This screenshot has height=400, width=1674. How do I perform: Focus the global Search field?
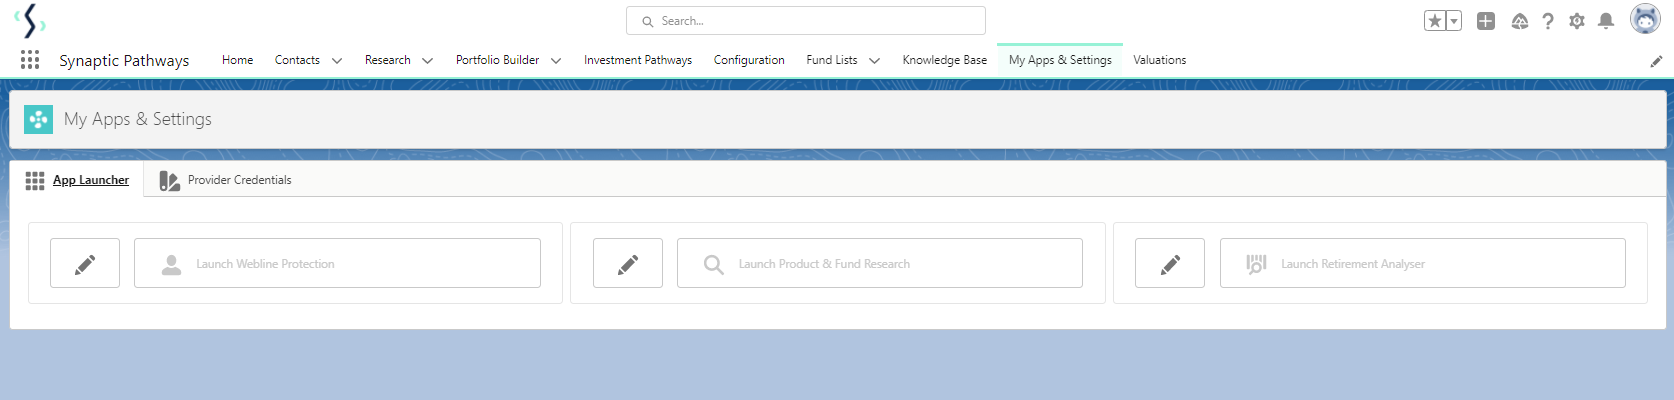tap(806, 21)
